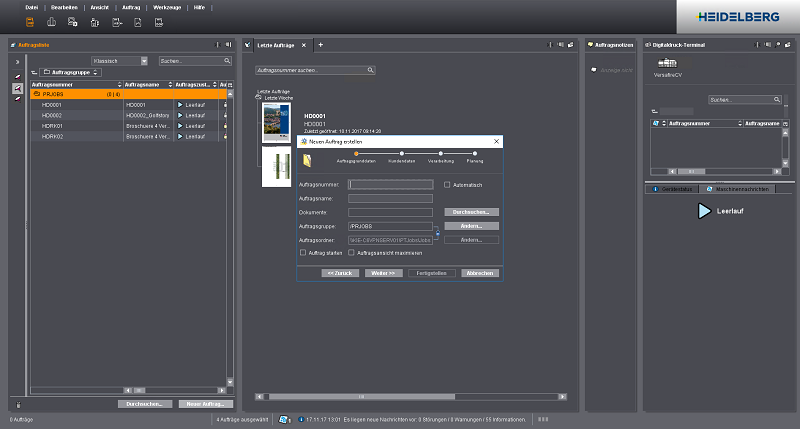Click the last icon in the main toolbar
The width and height of the screenshot is (800, 429).
[x=159, y=21]
